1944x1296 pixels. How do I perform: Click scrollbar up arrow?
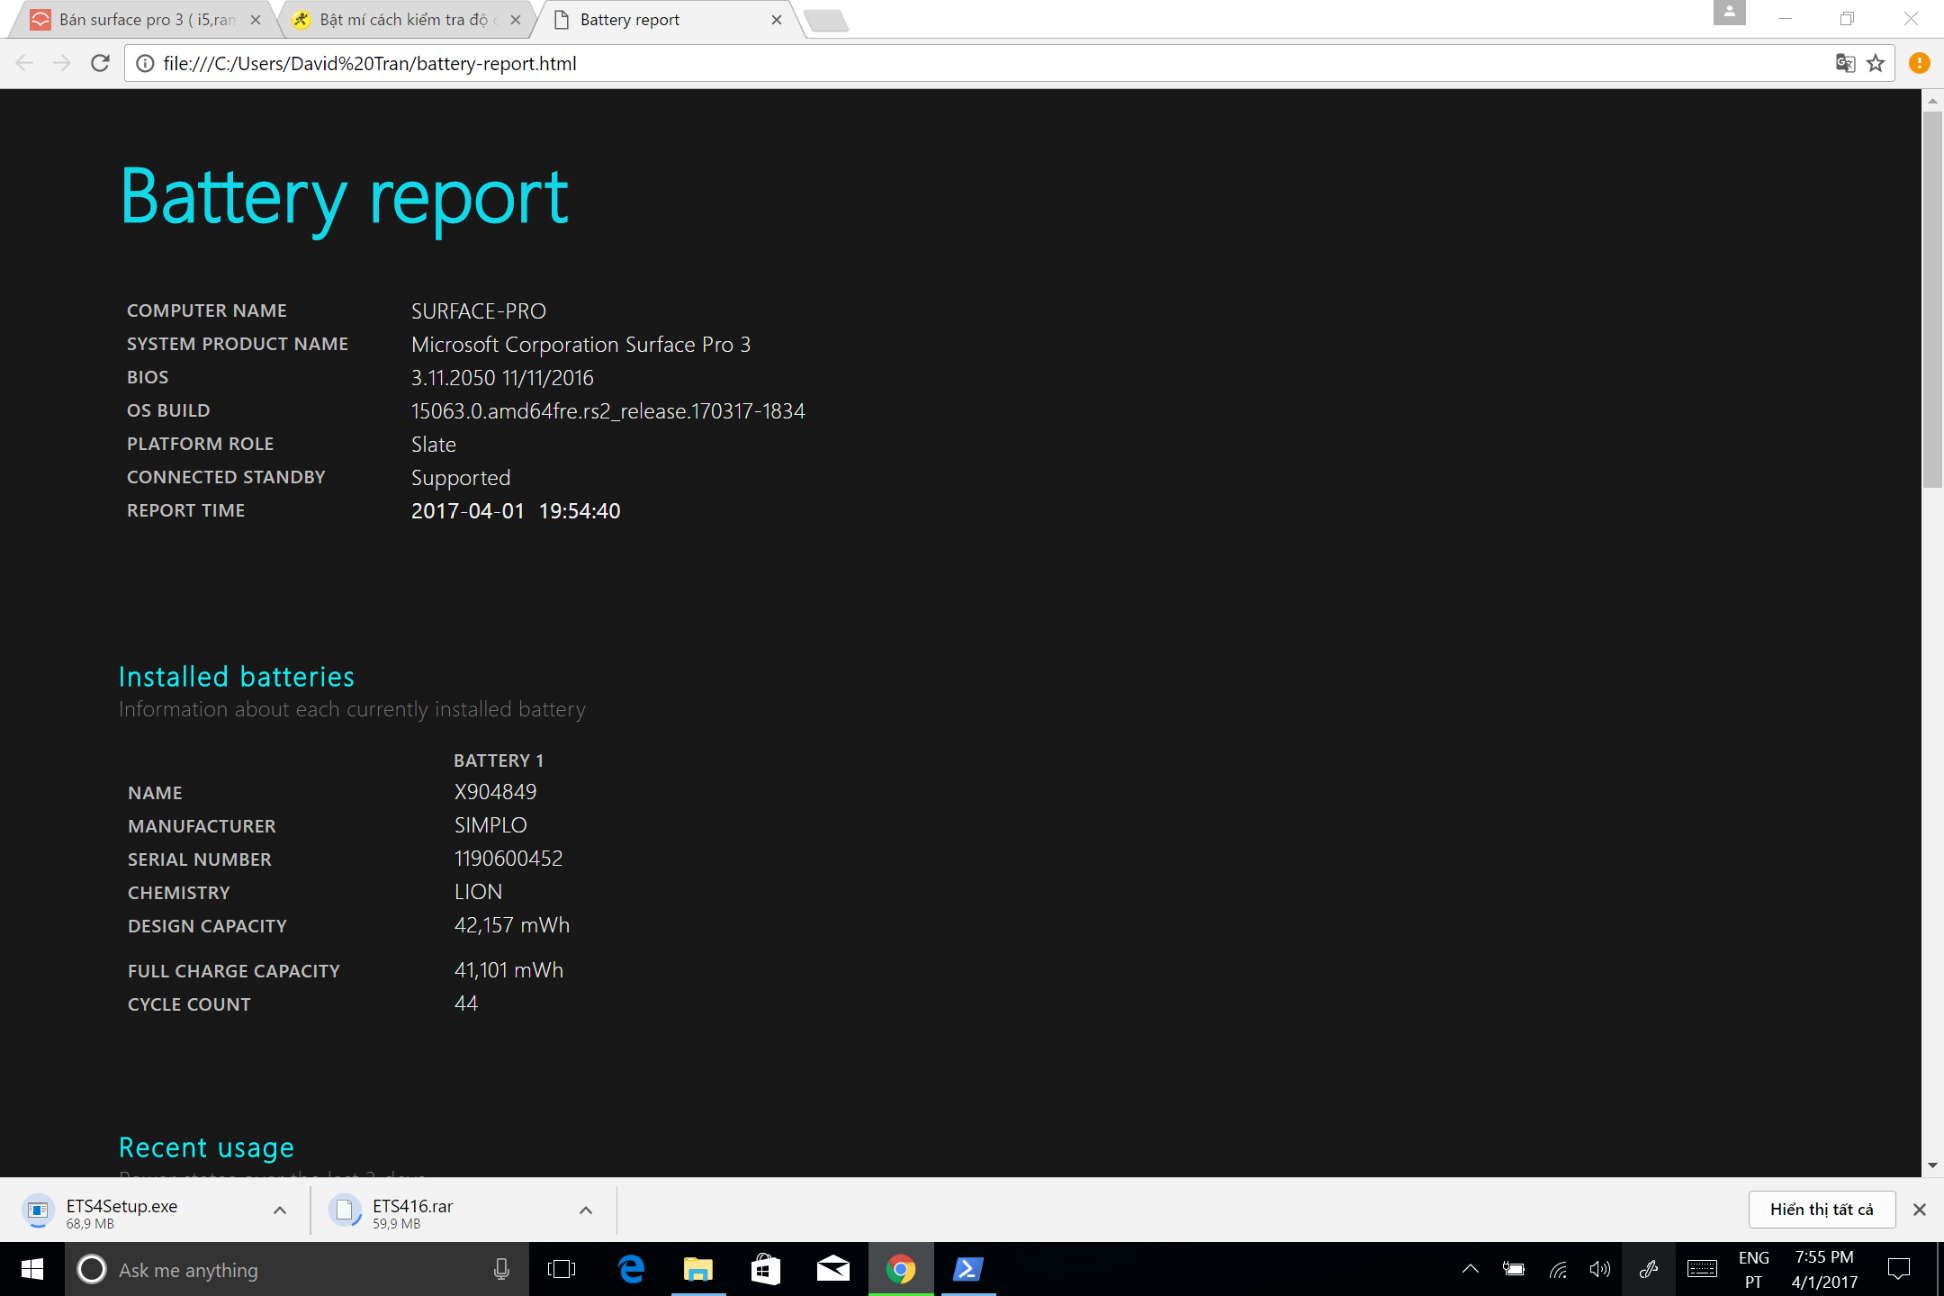[1932, 100]
